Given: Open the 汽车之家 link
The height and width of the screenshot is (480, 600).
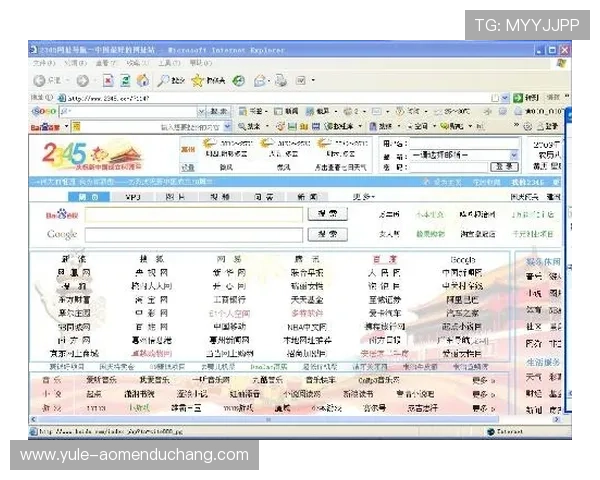Looking at the screenshot, I should pyautogui.click(x=463, y=313).
